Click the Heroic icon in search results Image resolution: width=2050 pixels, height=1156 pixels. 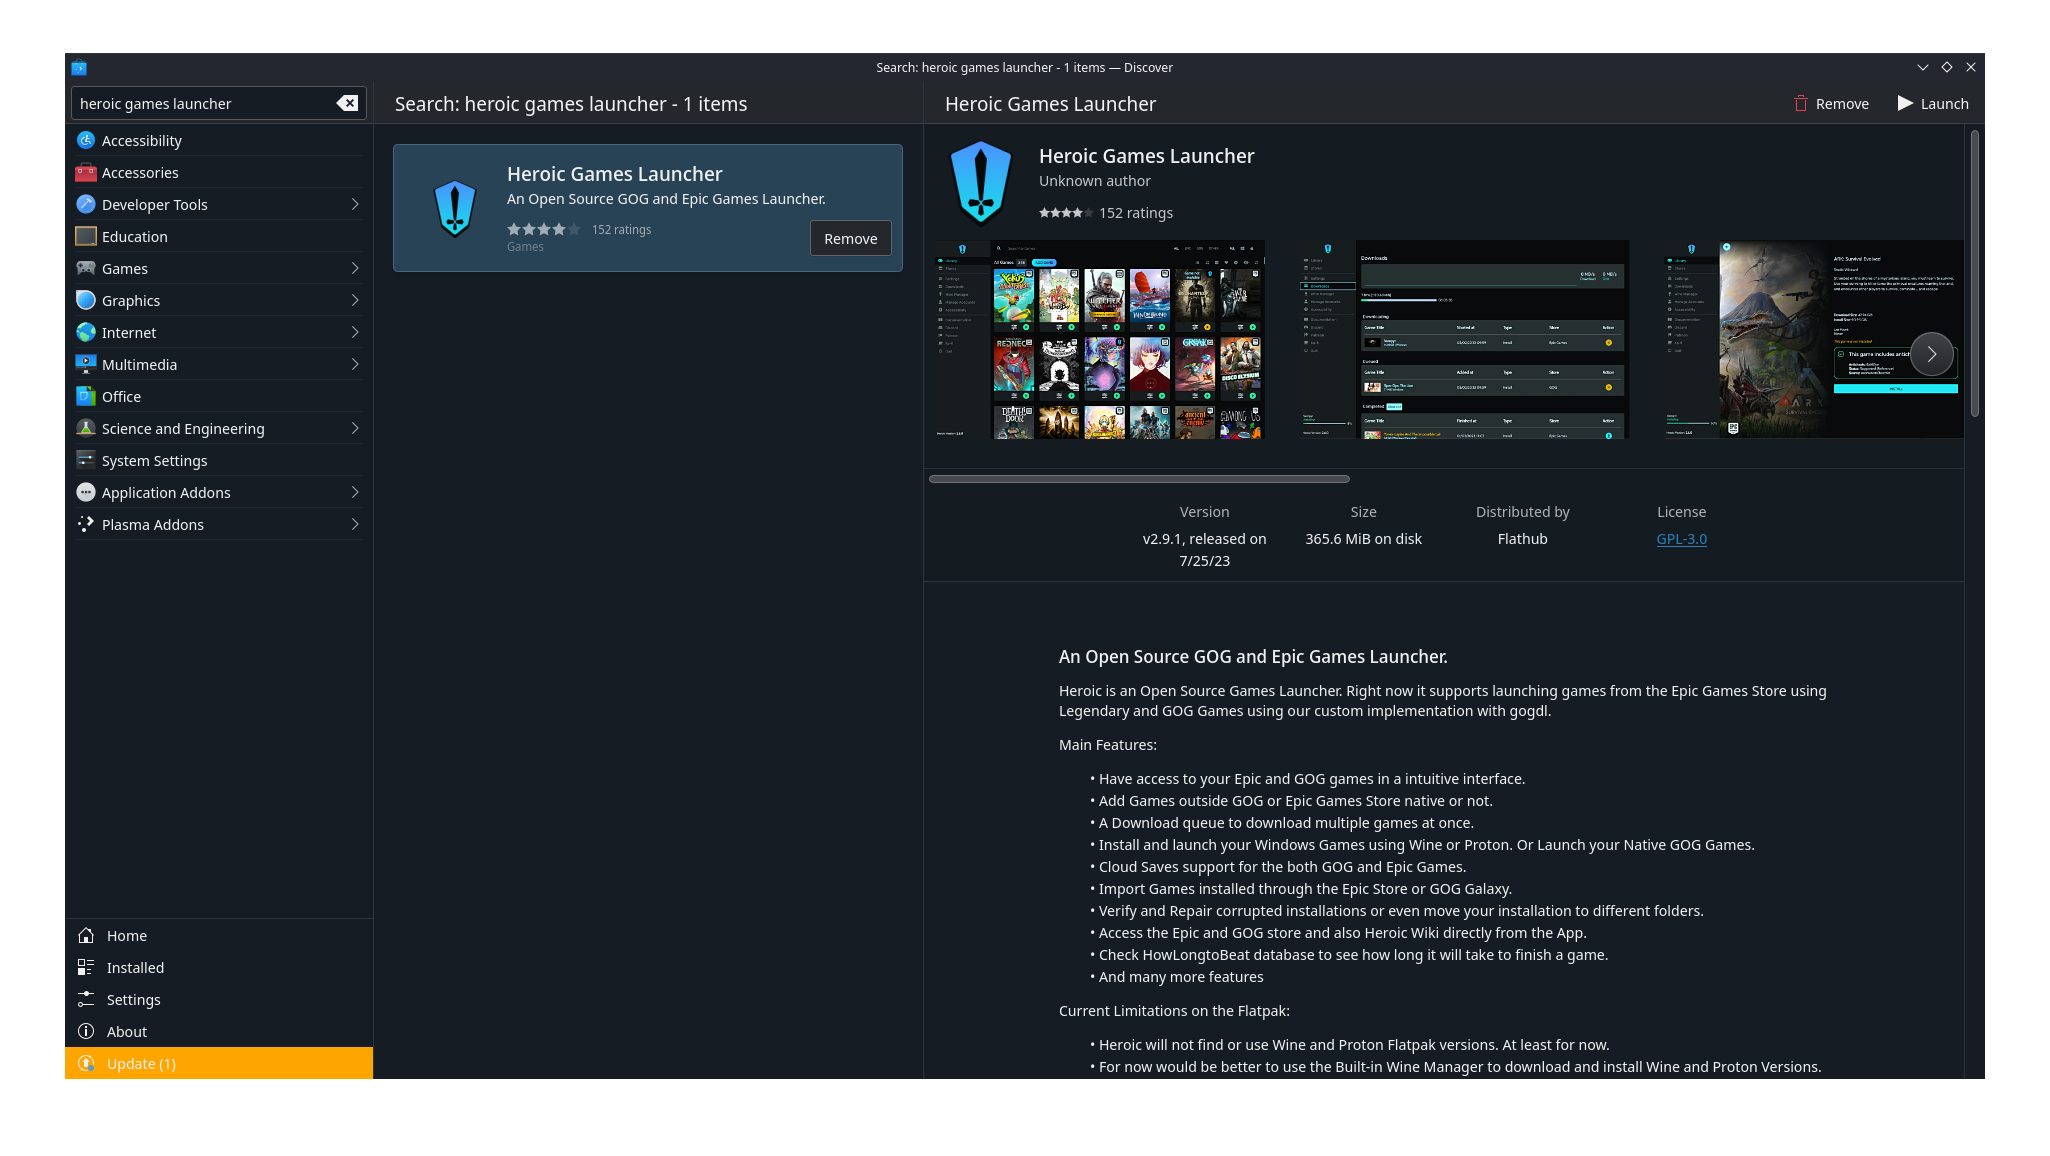[x=453, y=207]
